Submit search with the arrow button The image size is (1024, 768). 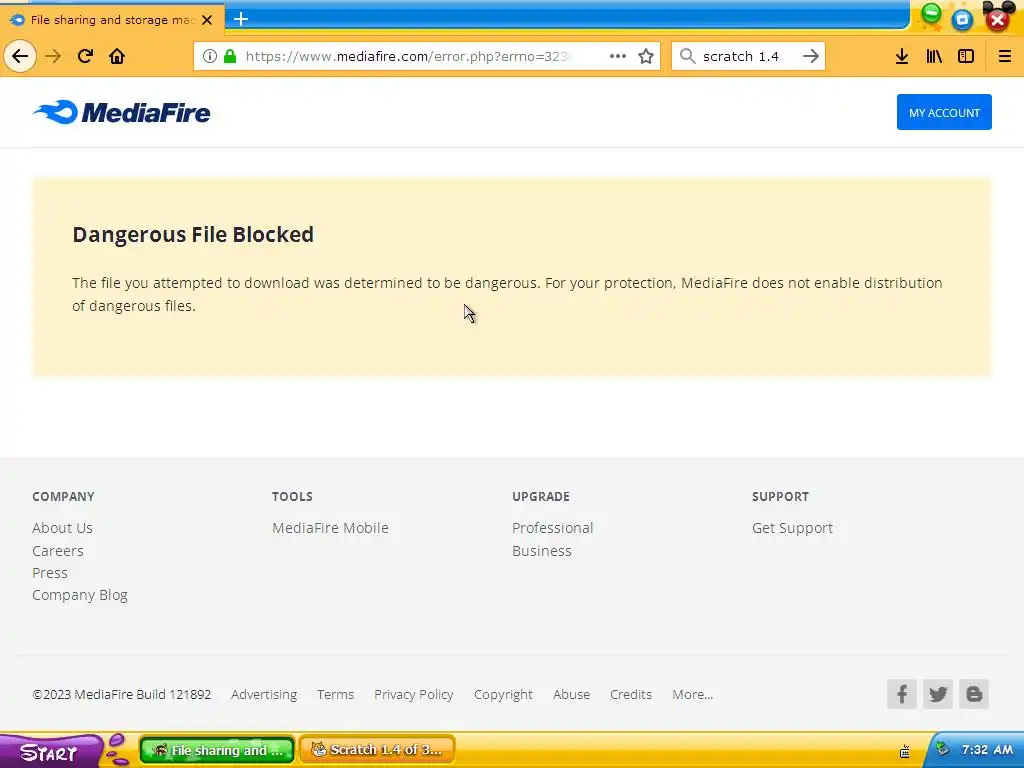point(810,56)
